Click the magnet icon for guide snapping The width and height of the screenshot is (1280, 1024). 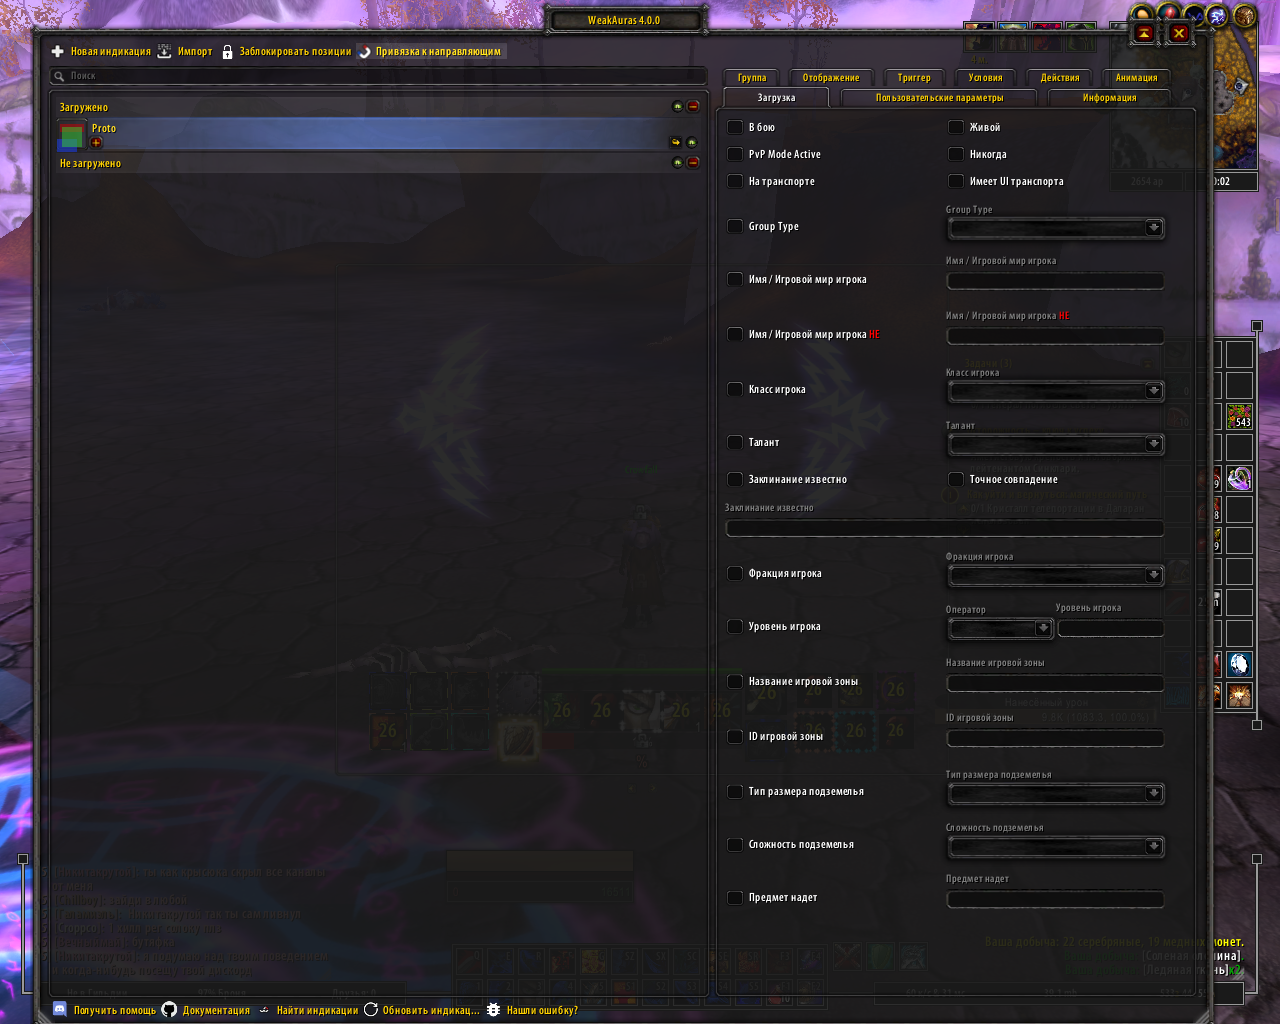pos(365,52)
